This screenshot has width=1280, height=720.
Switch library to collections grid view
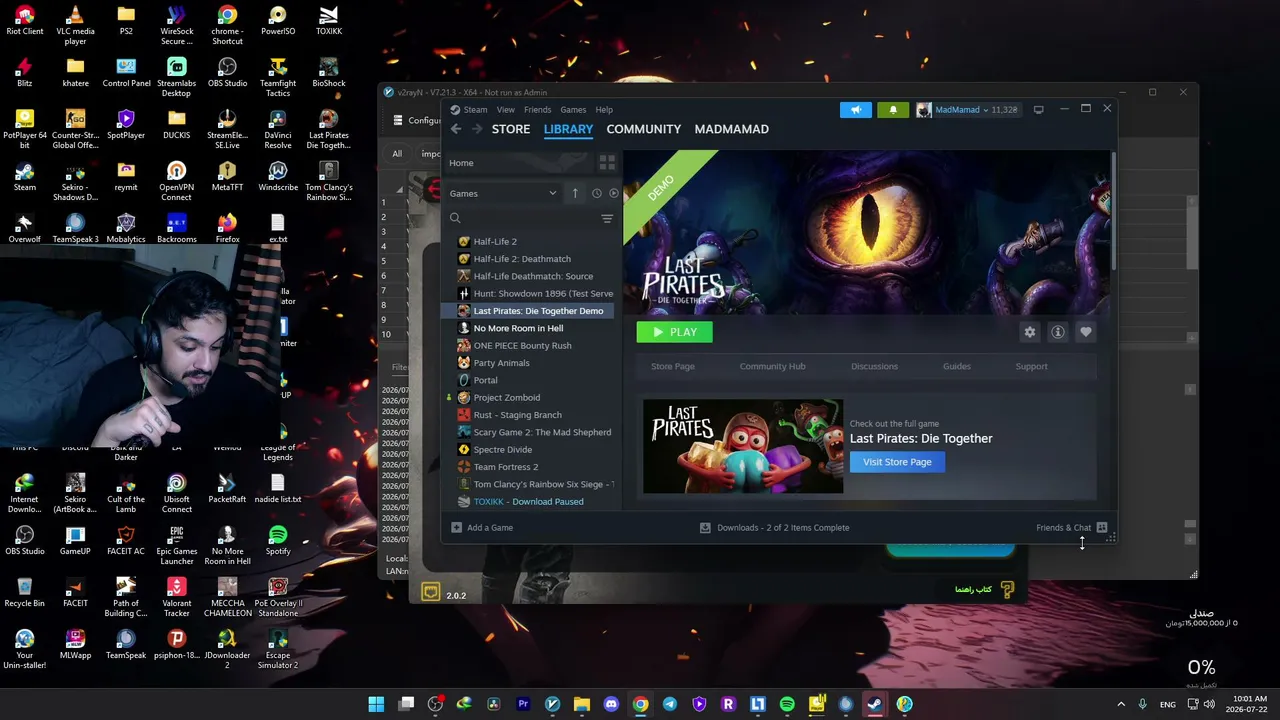coord(607,162)
